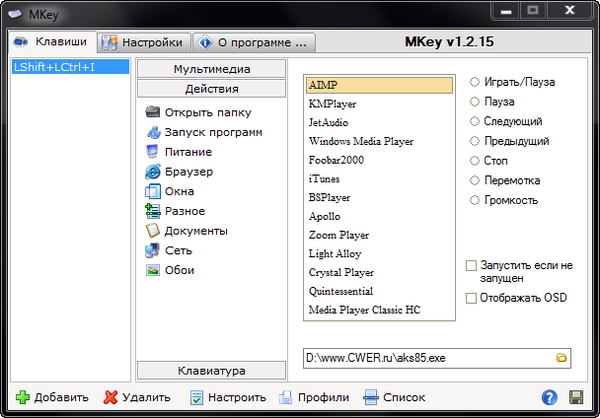Screen dimensions: 600x418
Task: Click the save floppy disk icon
Action: click(x=576, y=397)
